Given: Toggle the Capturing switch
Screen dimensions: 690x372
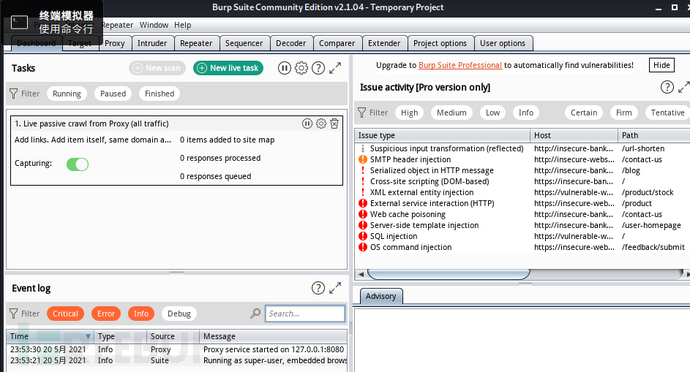Looking at the screenshot, I should click(77, 164).
